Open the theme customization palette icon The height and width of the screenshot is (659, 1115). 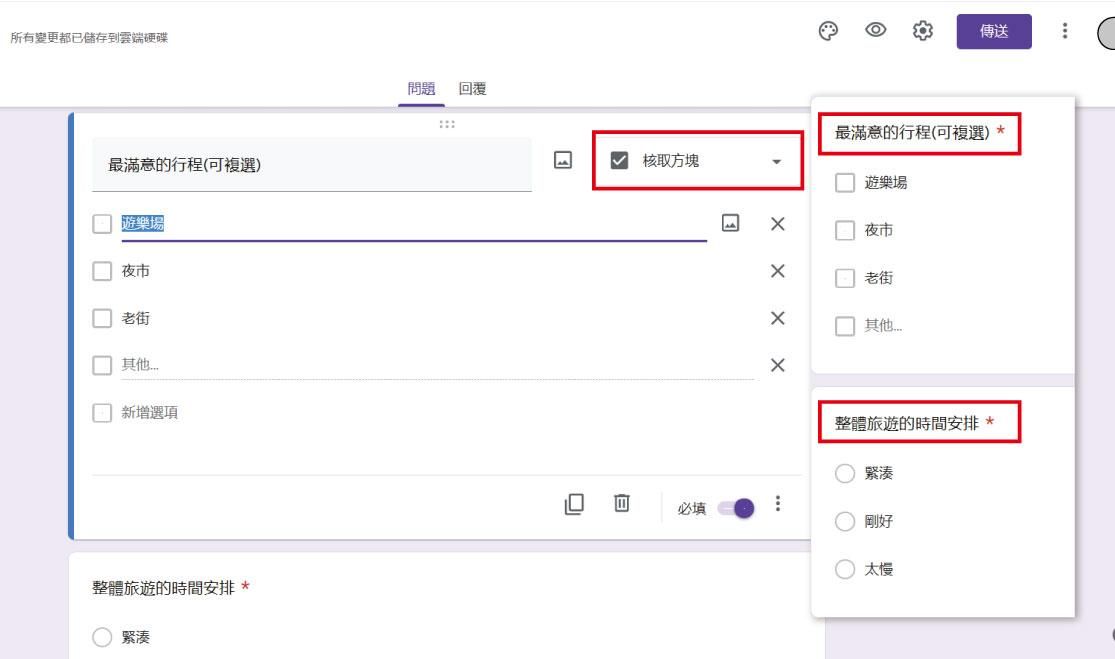pyautogui.click(x=827, y=31)
